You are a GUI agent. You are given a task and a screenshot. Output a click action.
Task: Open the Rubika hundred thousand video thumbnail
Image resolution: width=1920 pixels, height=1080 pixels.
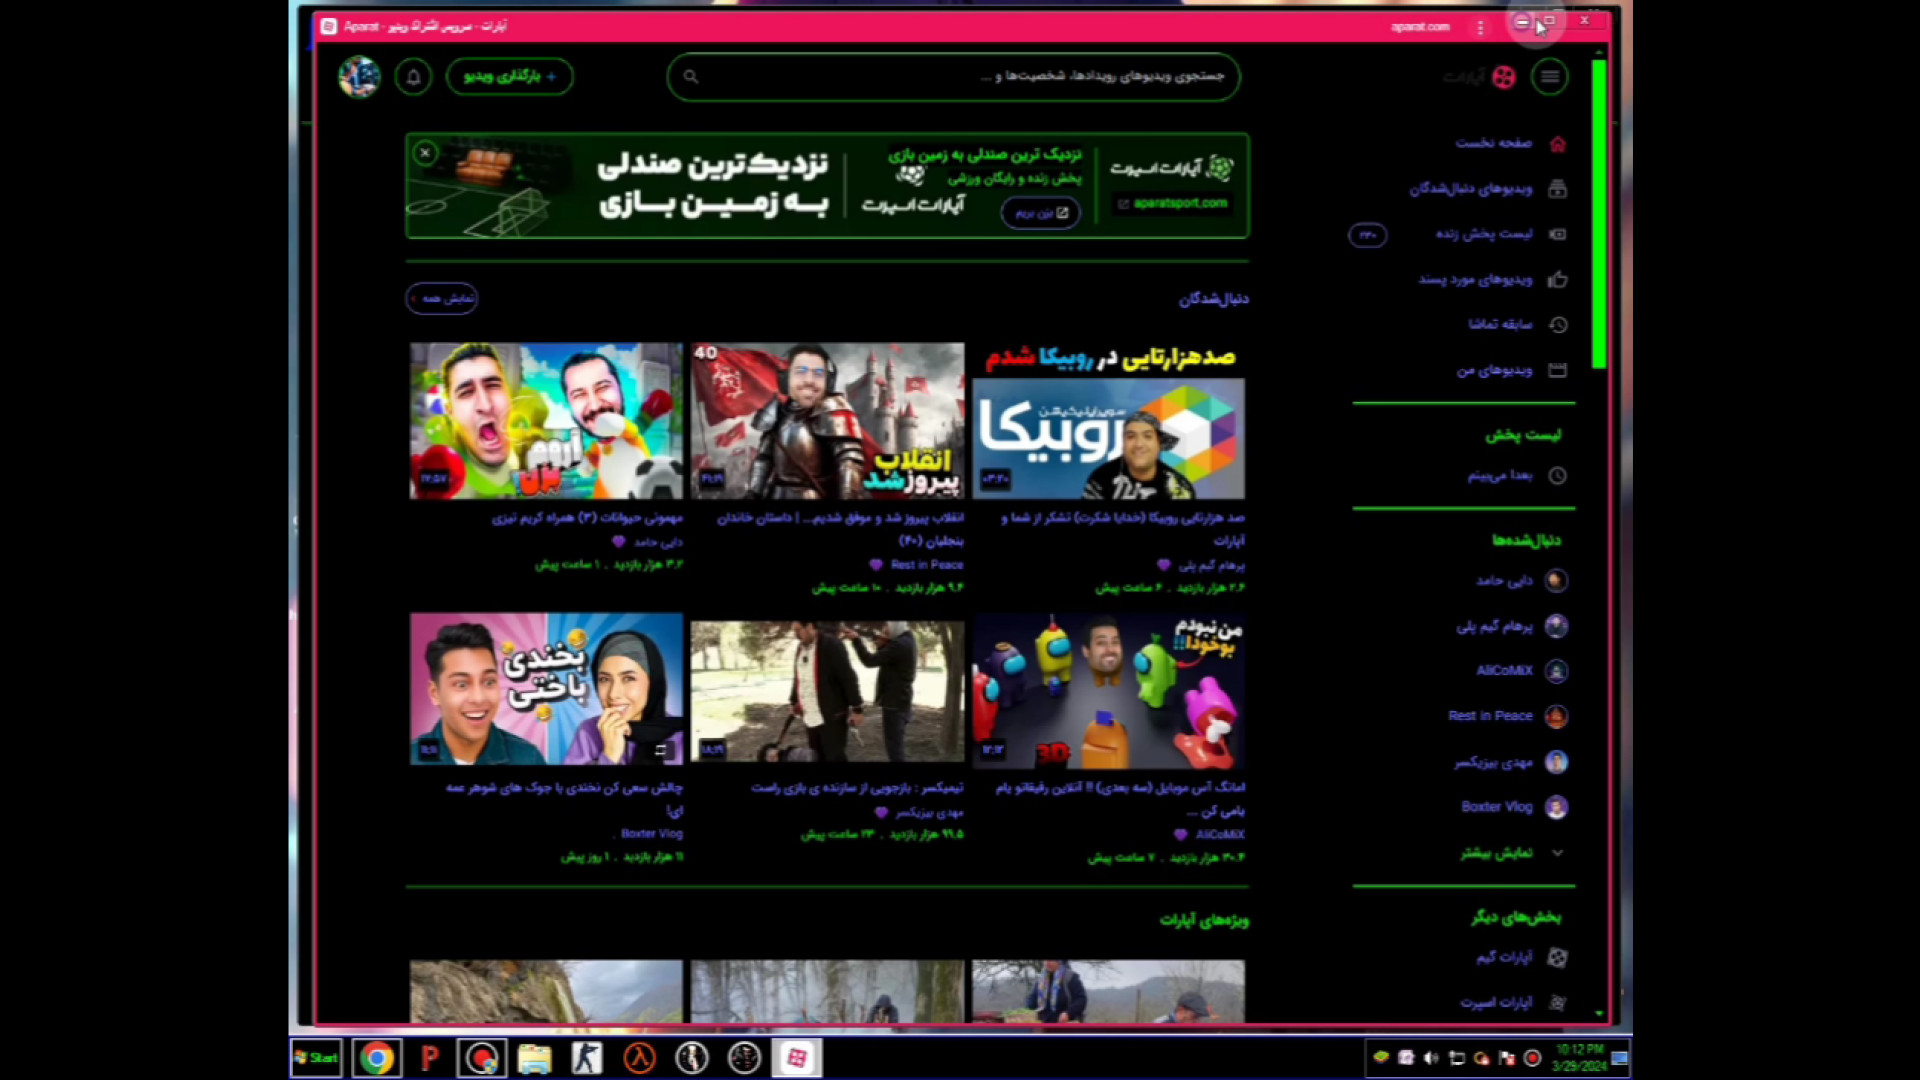coord(1108,421)
